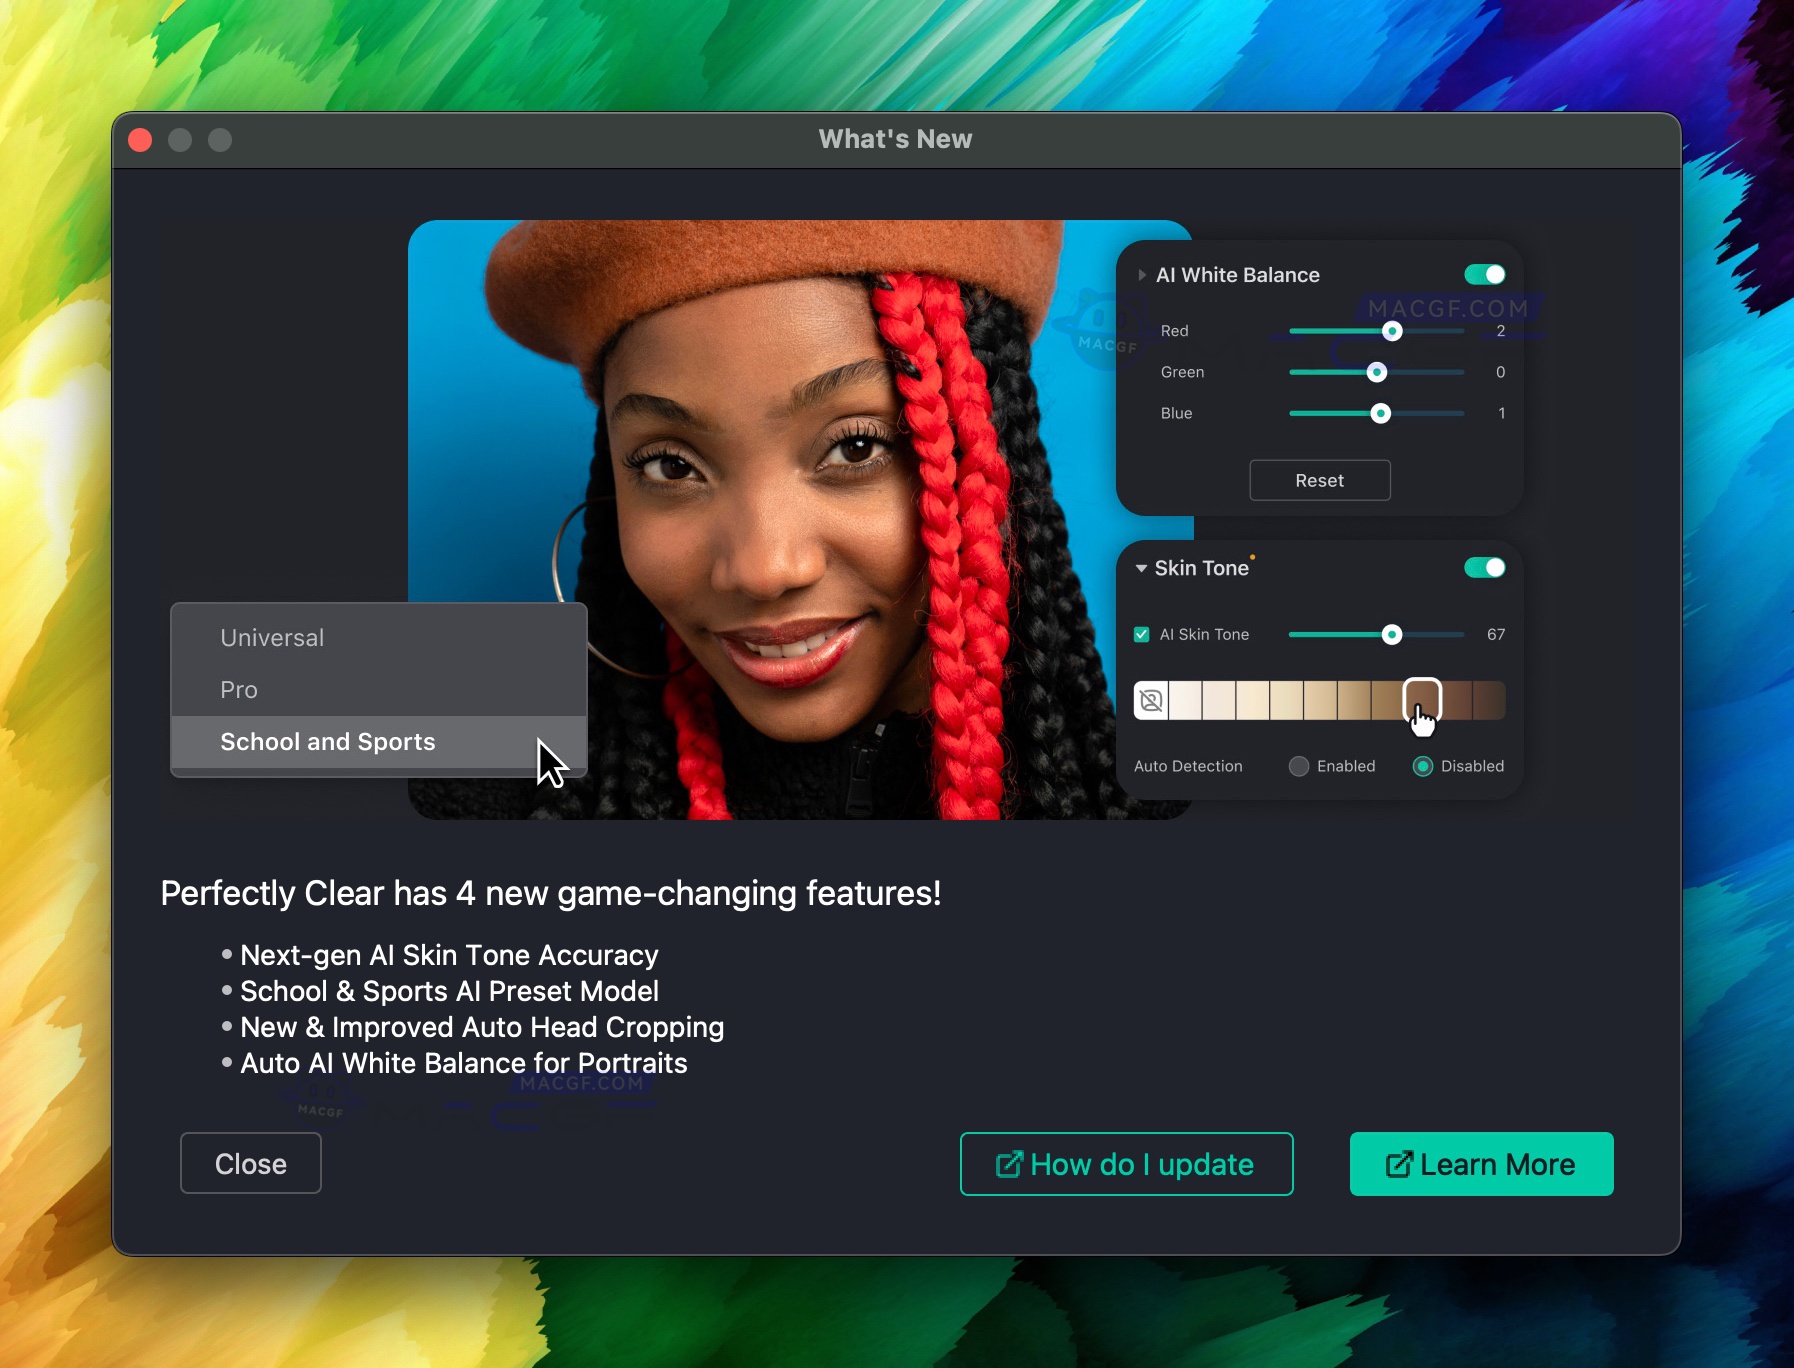Toggle the AI White Balance switch
This screenshot has width=1794, height=1368.
tap(1484, 275)
